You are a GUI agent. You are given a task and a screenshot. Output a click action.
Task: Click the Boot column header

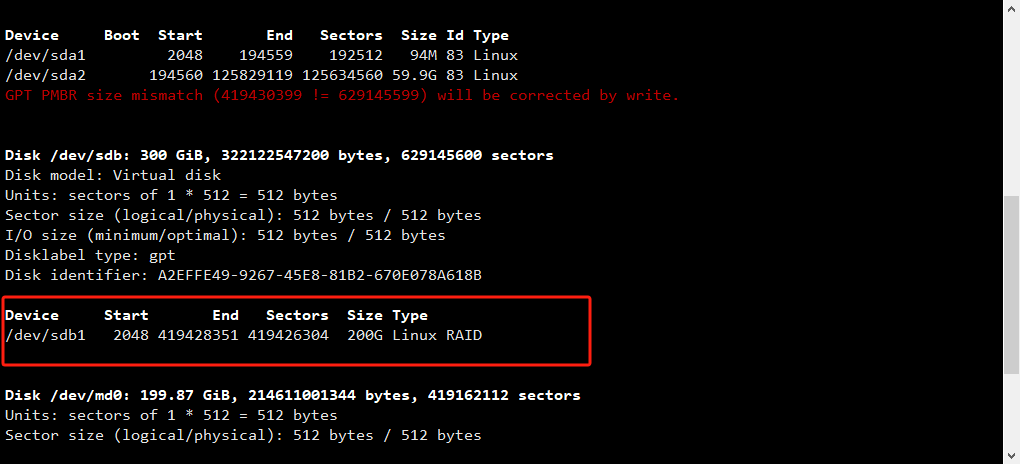tap(122, 35)
